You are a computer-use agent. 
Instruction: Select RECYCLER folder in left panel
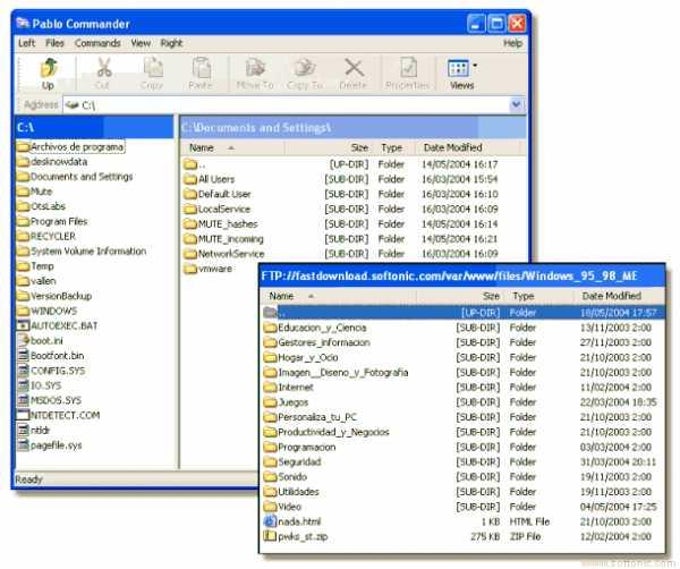[x=46, y=236]
